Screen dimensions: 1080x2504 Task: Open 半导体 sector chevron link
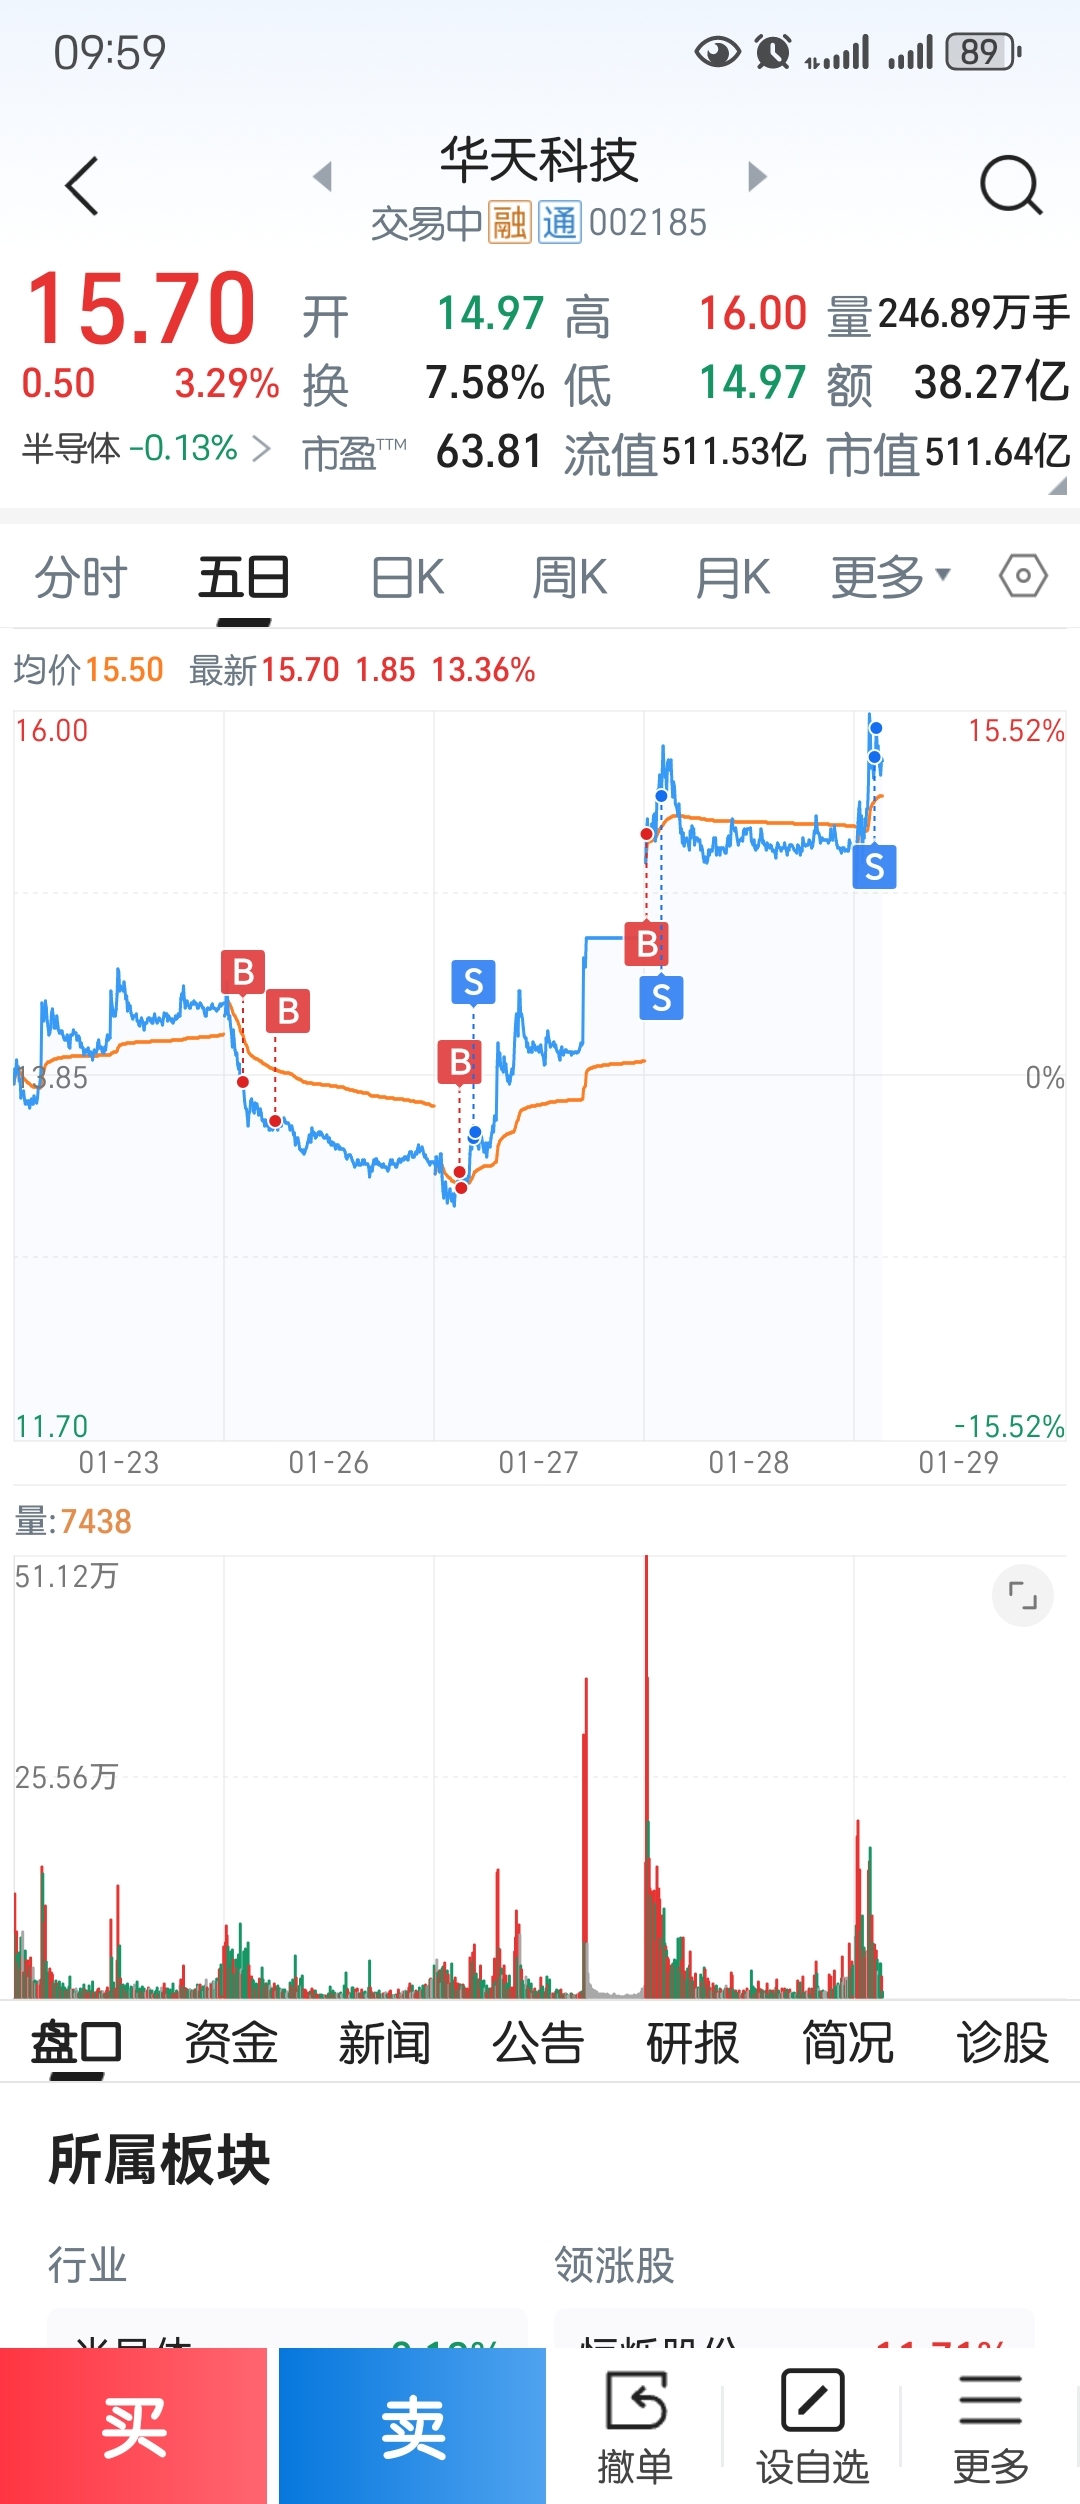[x=262, y=448]
